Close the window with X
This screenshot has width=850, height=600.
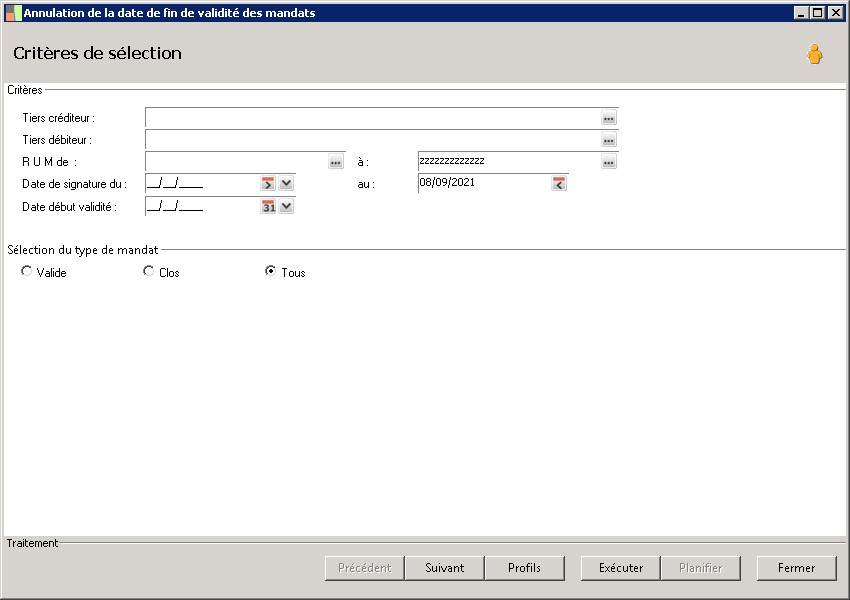coord(835,12)
